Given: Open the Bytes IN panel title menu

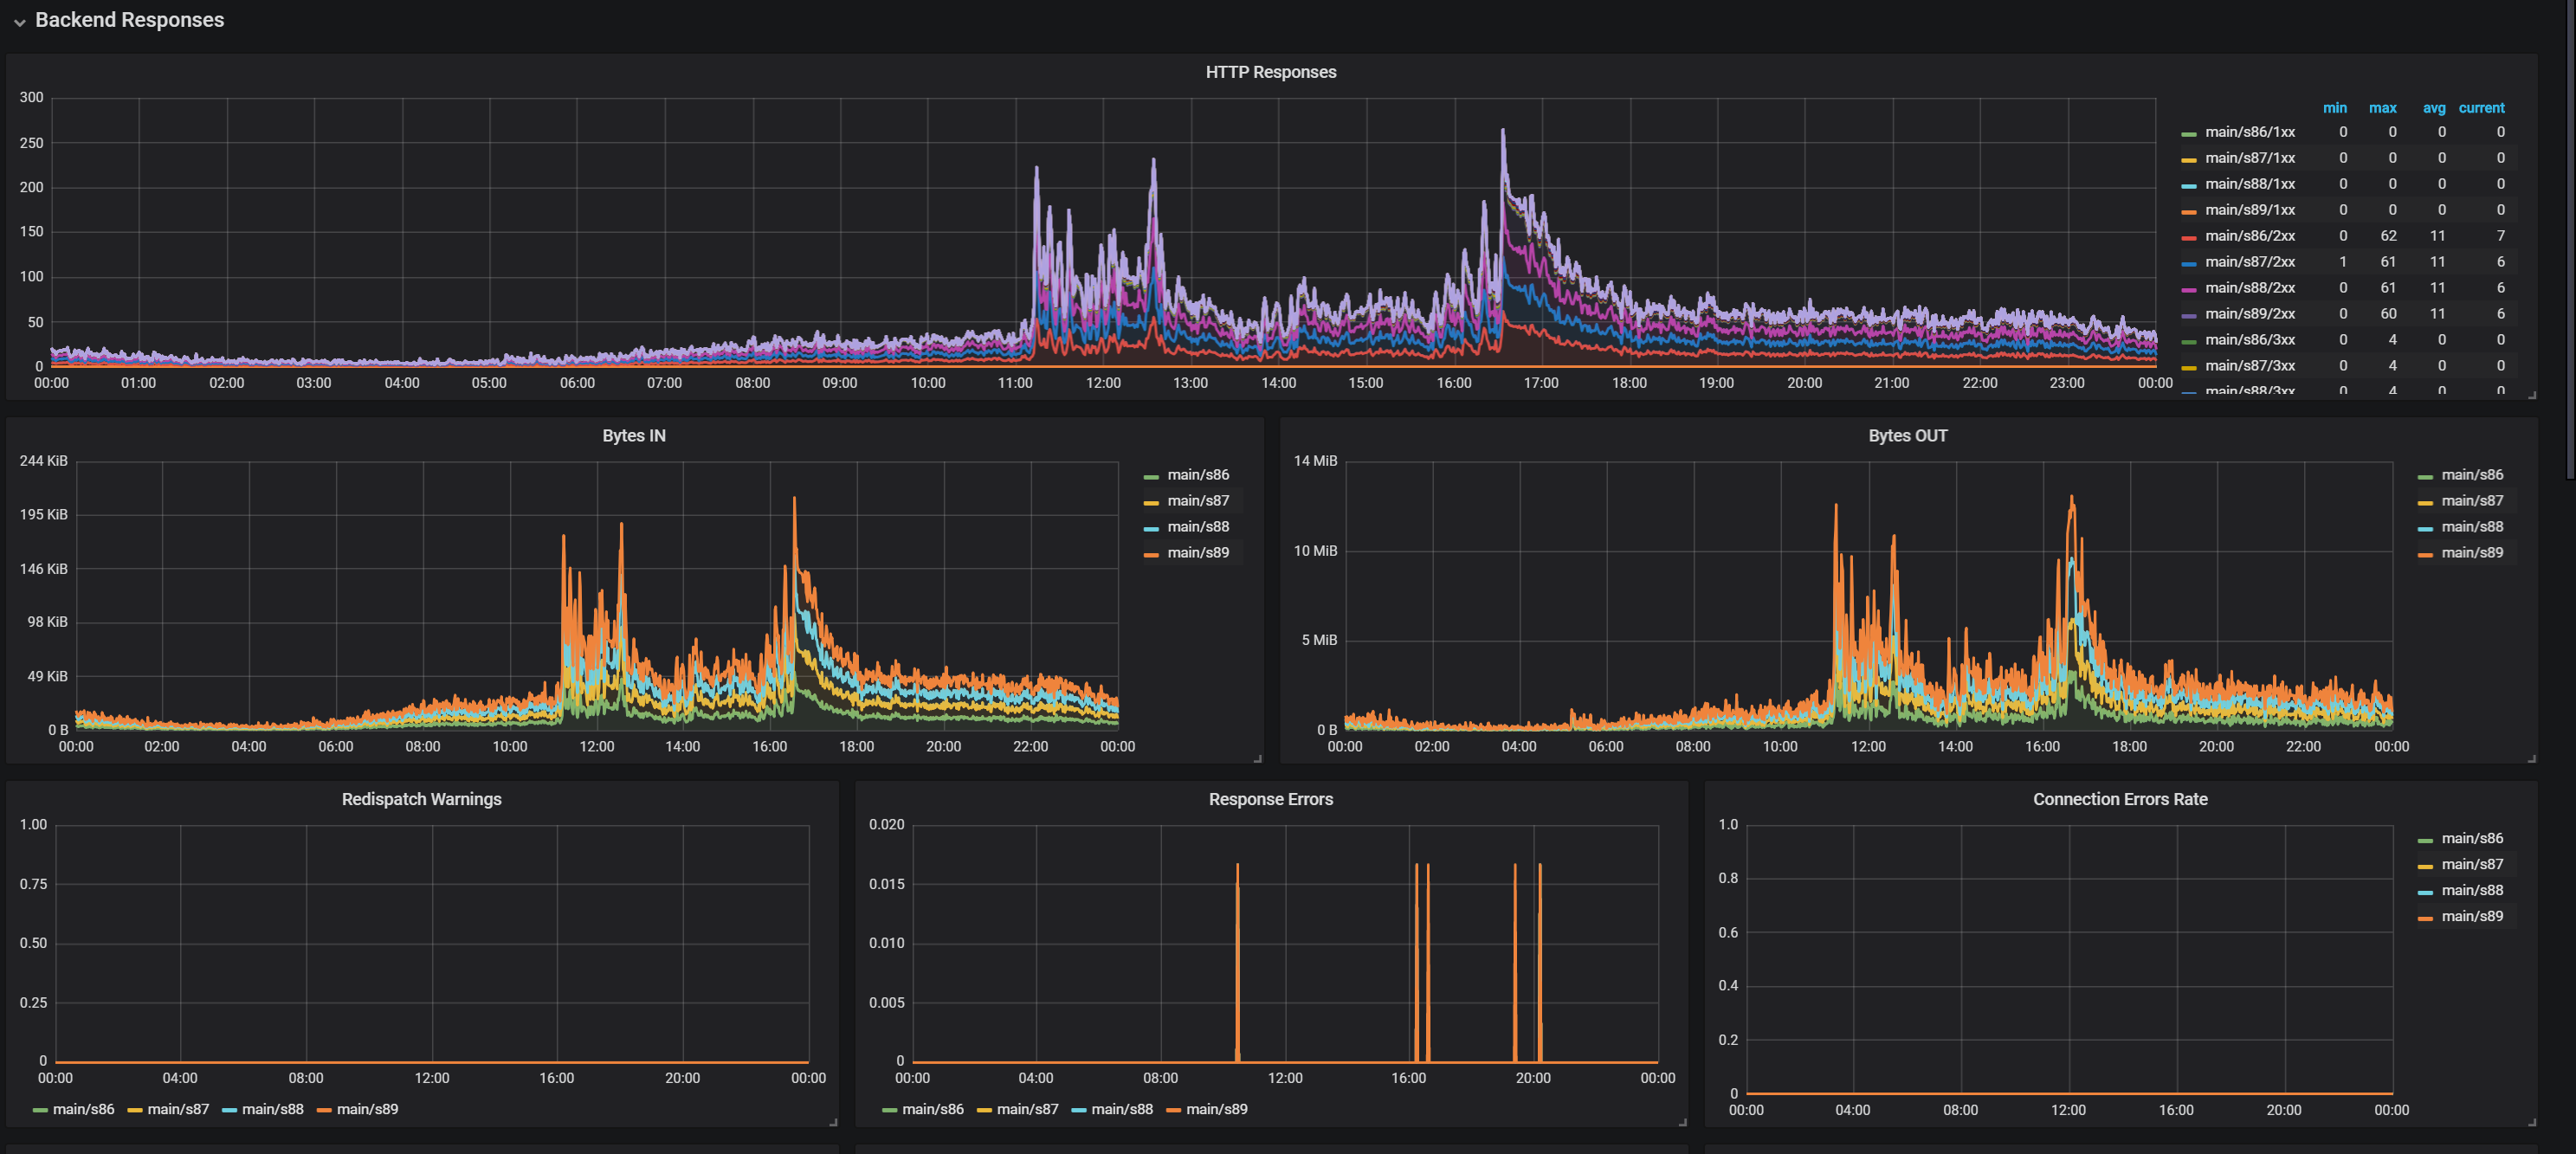Looking at the screenshot, I should pos(633,436).
